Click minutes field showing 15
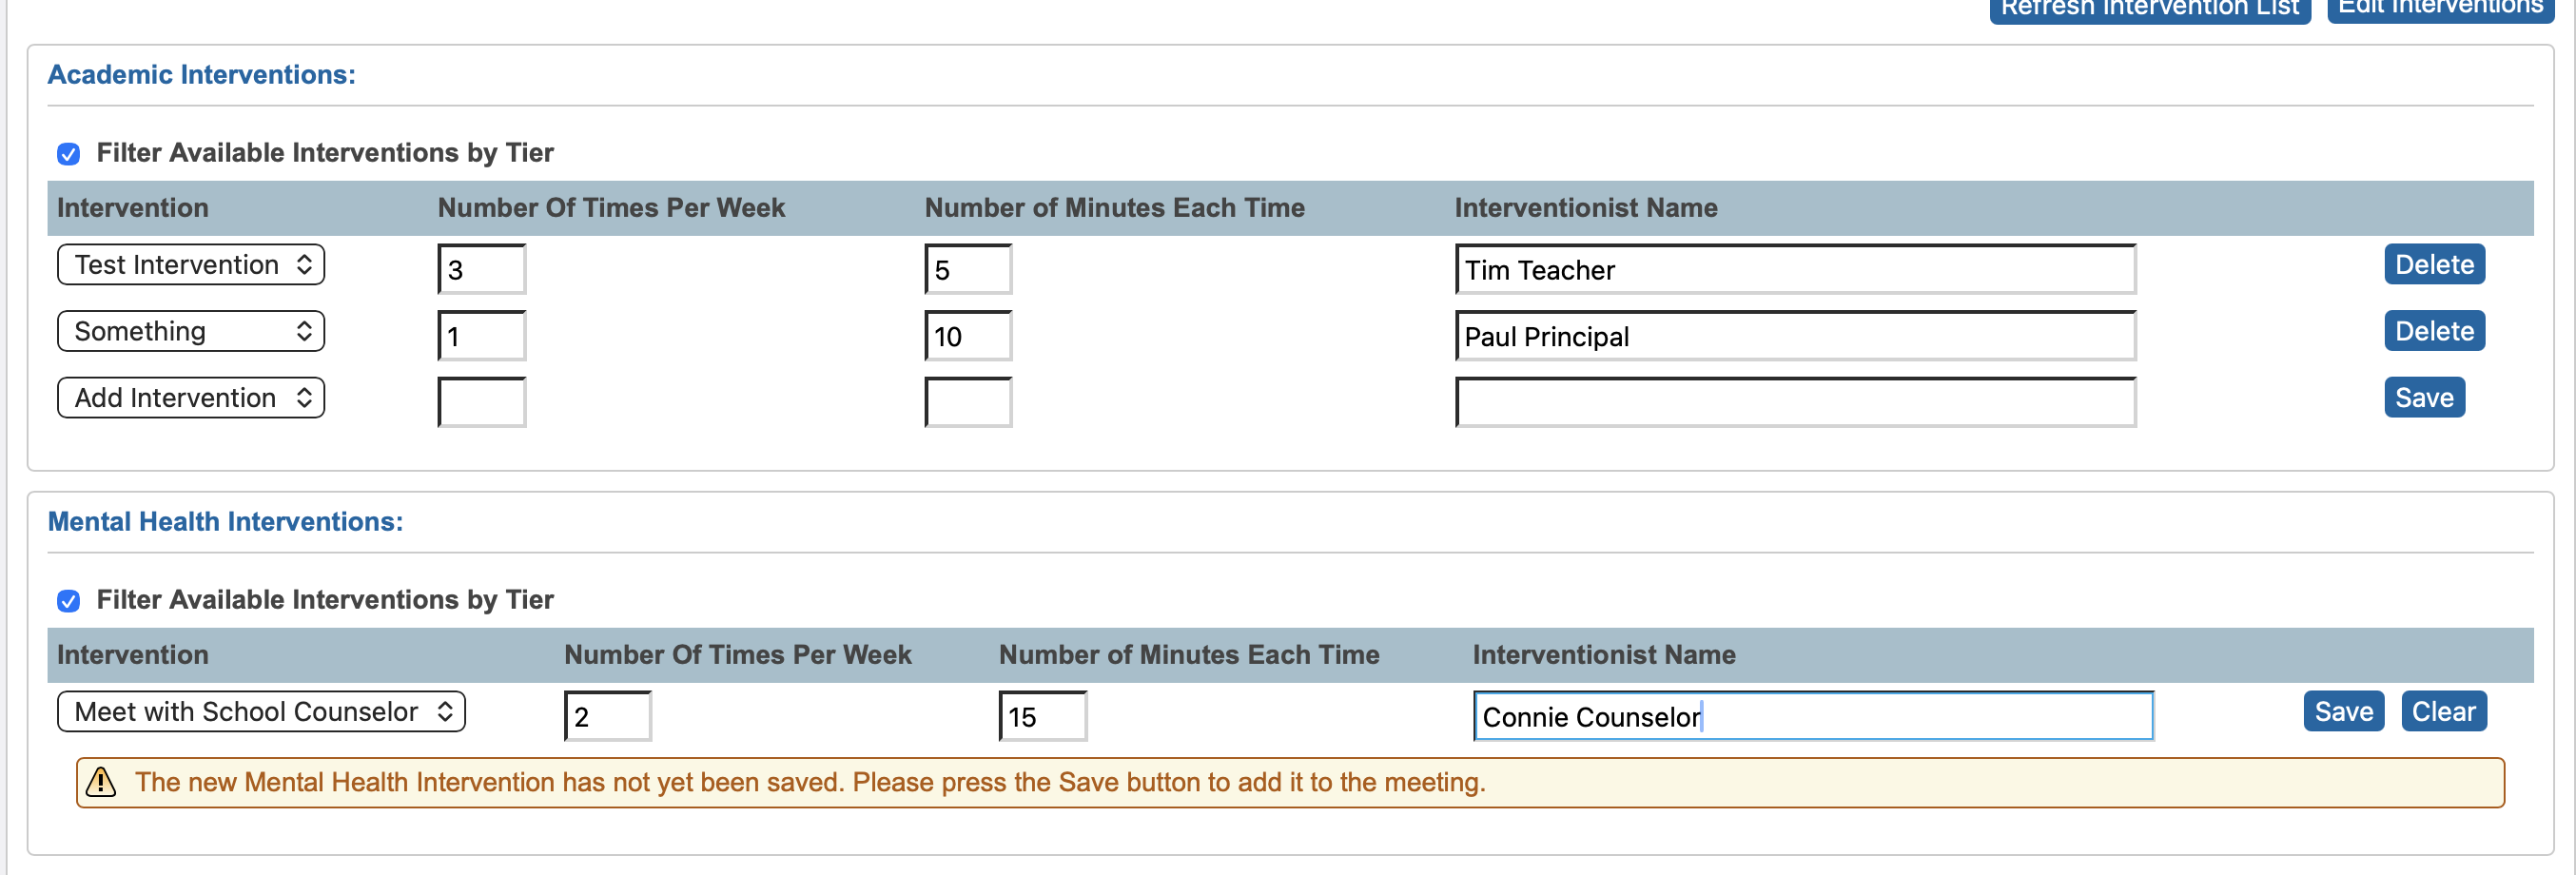Screen dimensions: 2576x875 tap(1042, 717)
